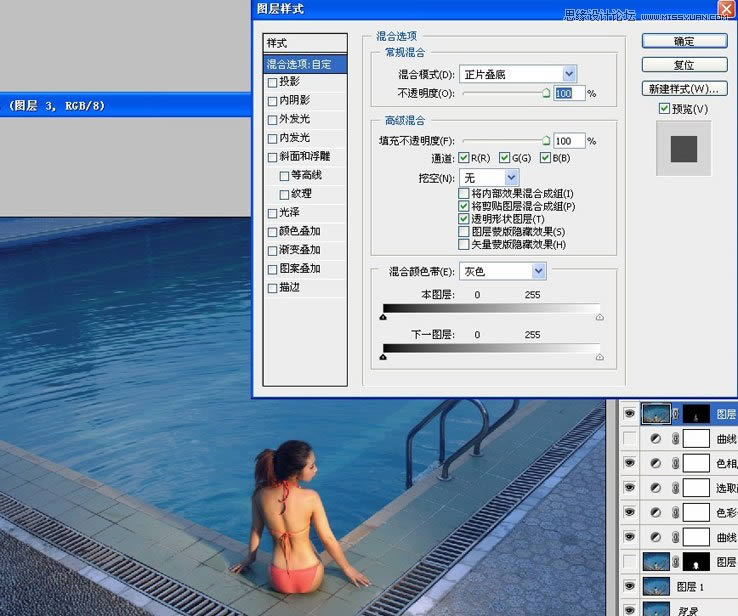Open the 混合颜色带 dropdown showing 灰色
This screenshot has width=738, height=616.
(x=538, y=271)
